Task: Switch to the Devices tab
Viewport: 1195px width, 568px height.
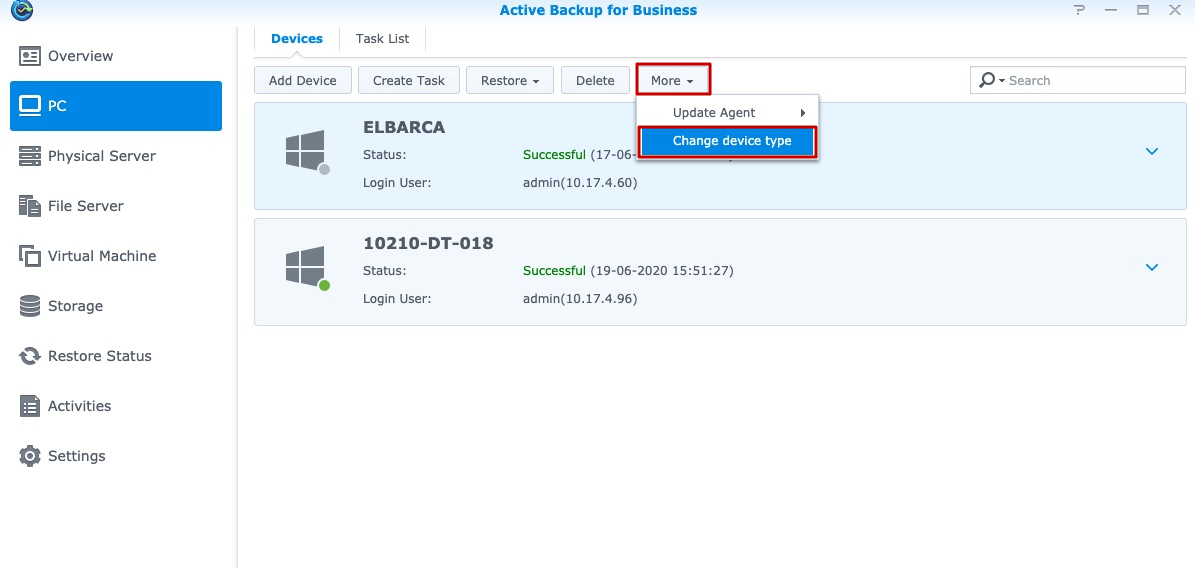Action: pyautogui.click(x=297, y=39)
